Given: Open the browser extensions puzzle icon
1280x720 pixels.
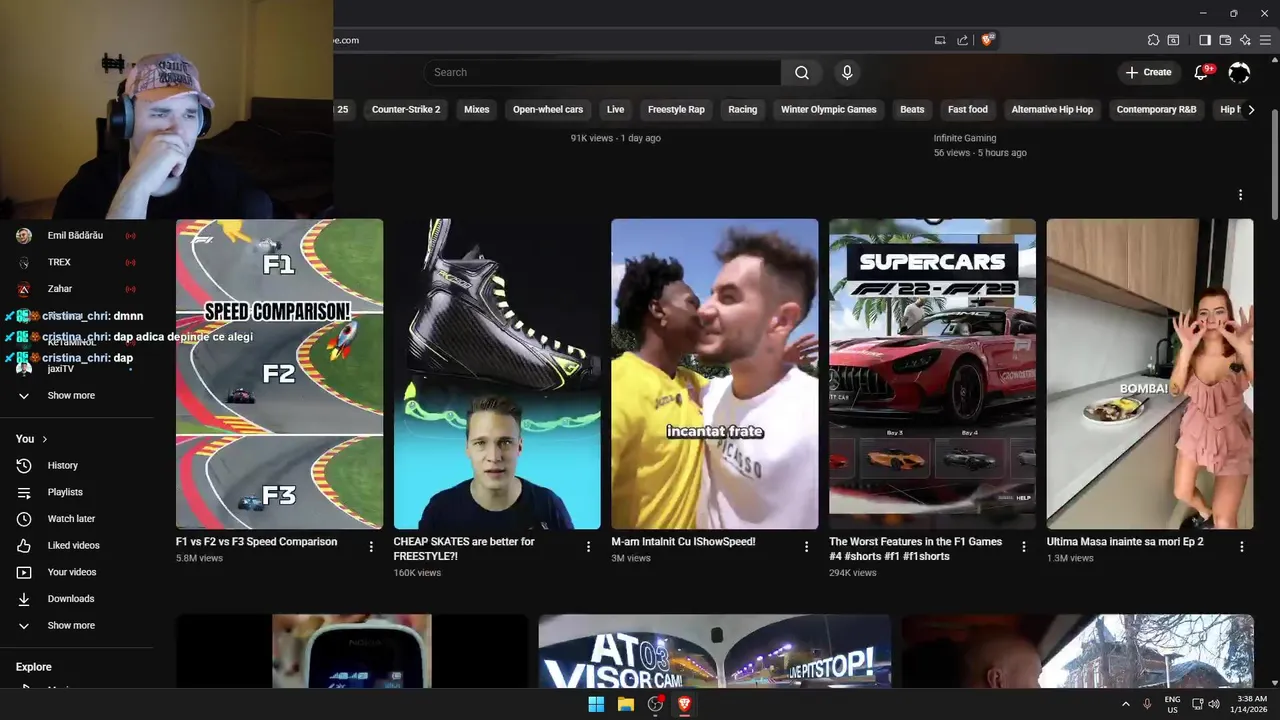Looking at the screenshot, I should click(x=1153, y=40).
